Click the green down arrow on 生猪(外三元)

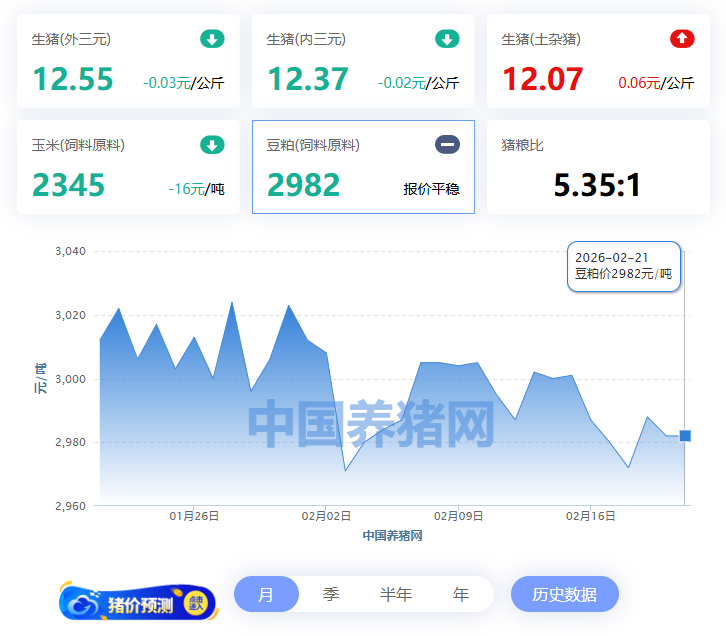tap(212, 39)
